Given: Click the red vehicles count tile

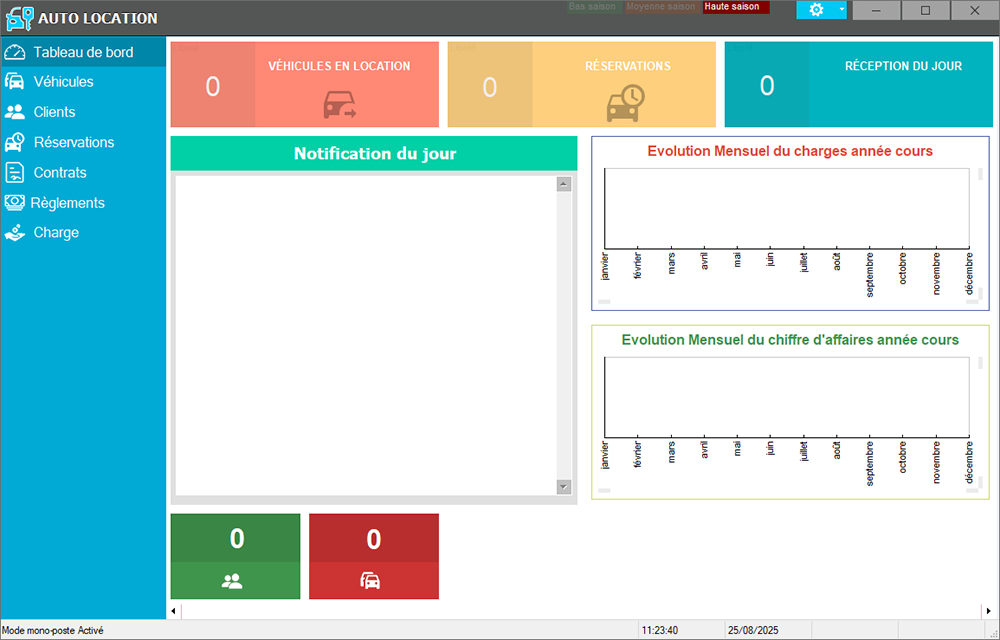Looking at the screenshot, I should point(373,556).
